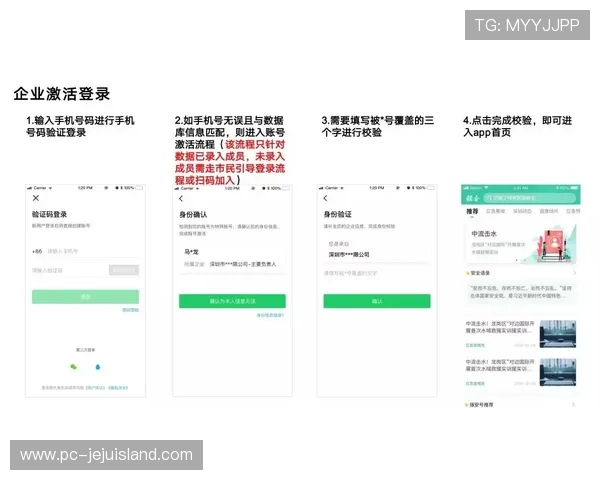Click the company name on 身份验证 screen

349,255
